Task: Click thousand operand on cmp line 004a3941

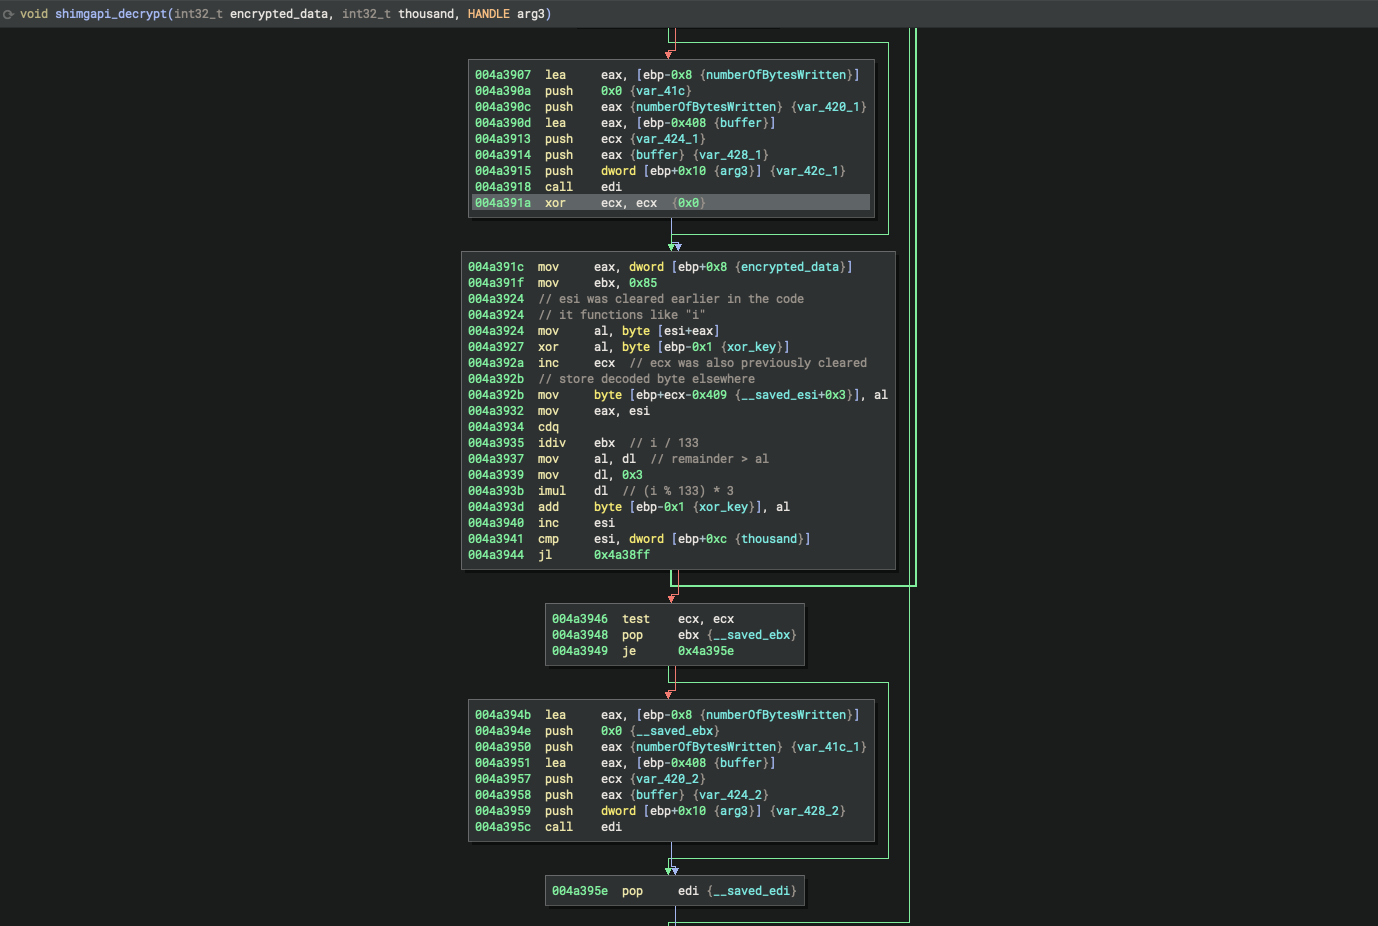Action: coord(769,539)
